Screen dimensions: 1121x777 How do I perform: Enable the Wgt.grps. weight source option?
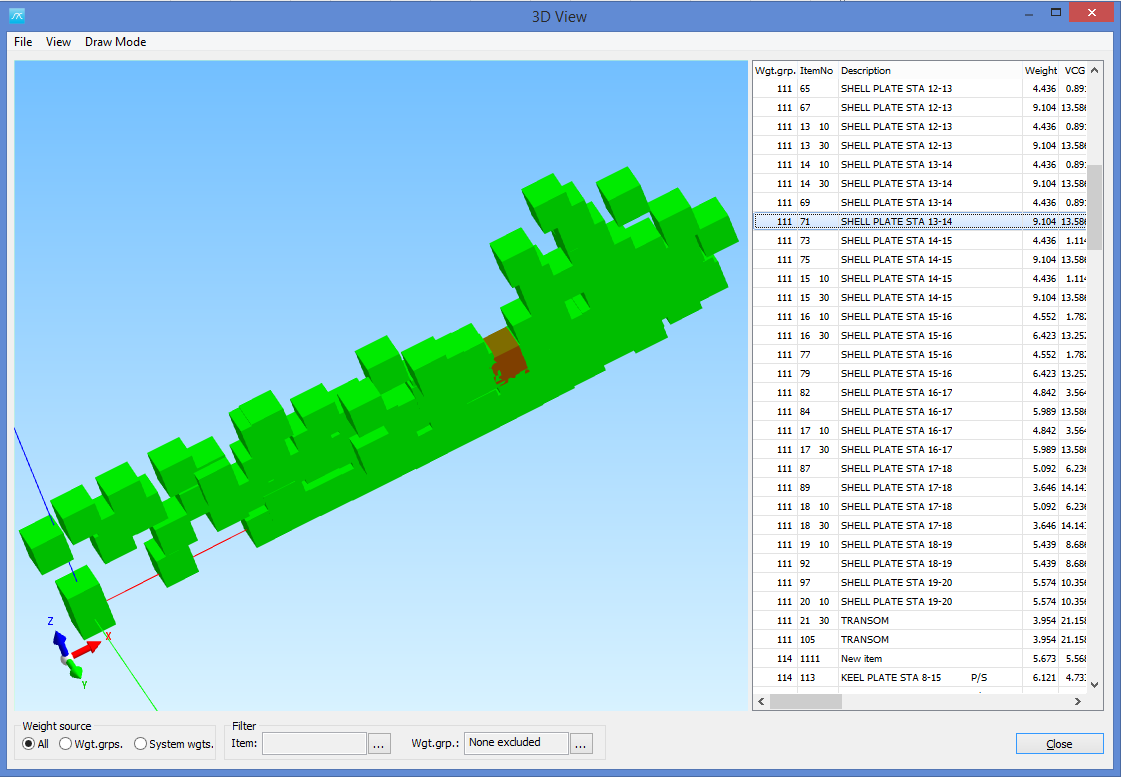click(64, 743)
